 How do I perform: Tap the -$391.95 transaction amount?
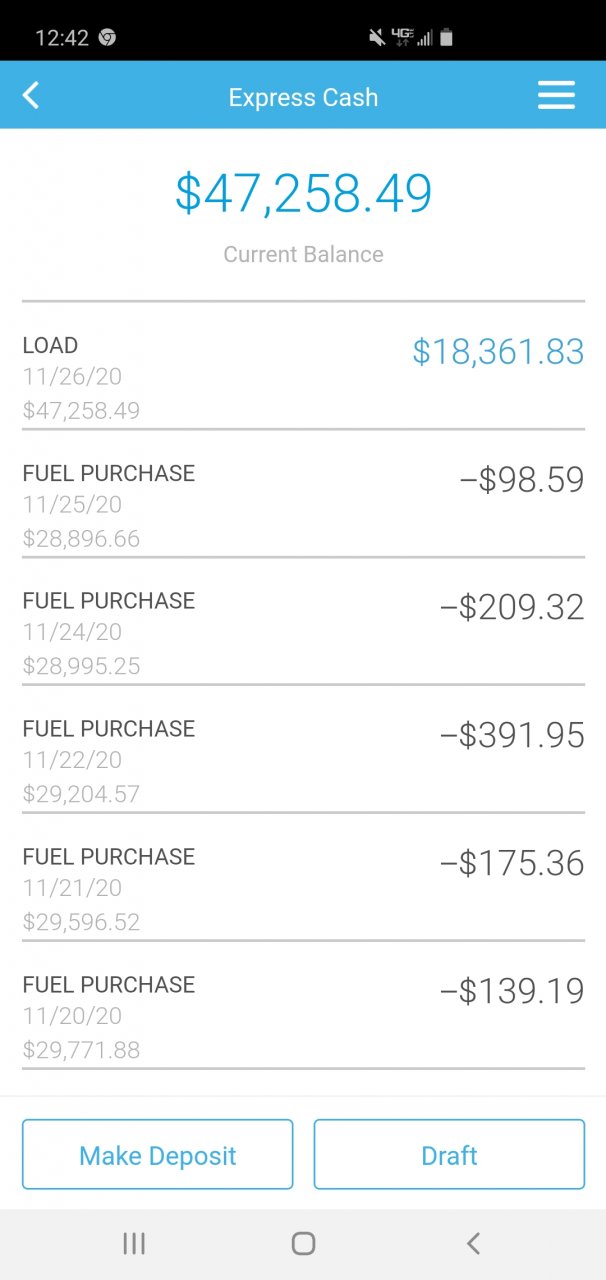pyautogui.click(x=512, y=736)
